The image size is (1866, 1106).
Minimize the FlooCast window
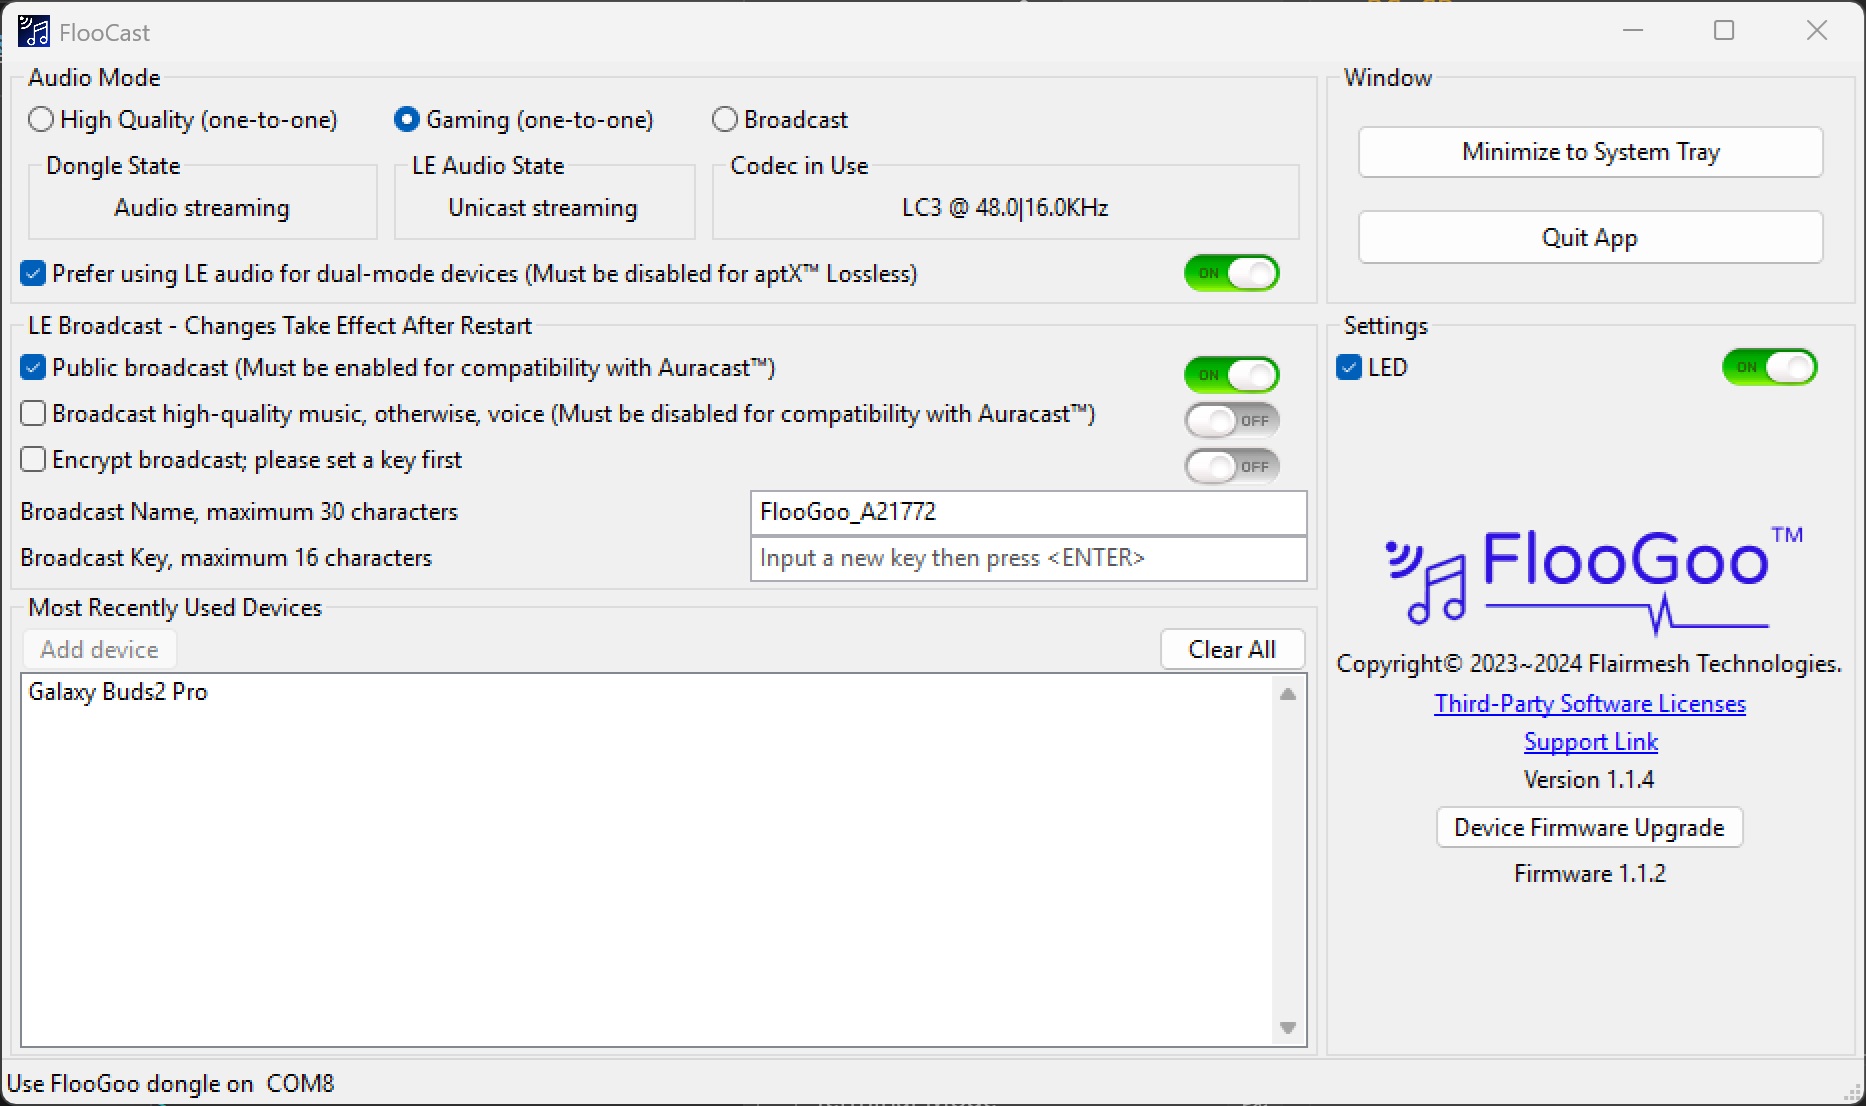(x=1633, y=31)
